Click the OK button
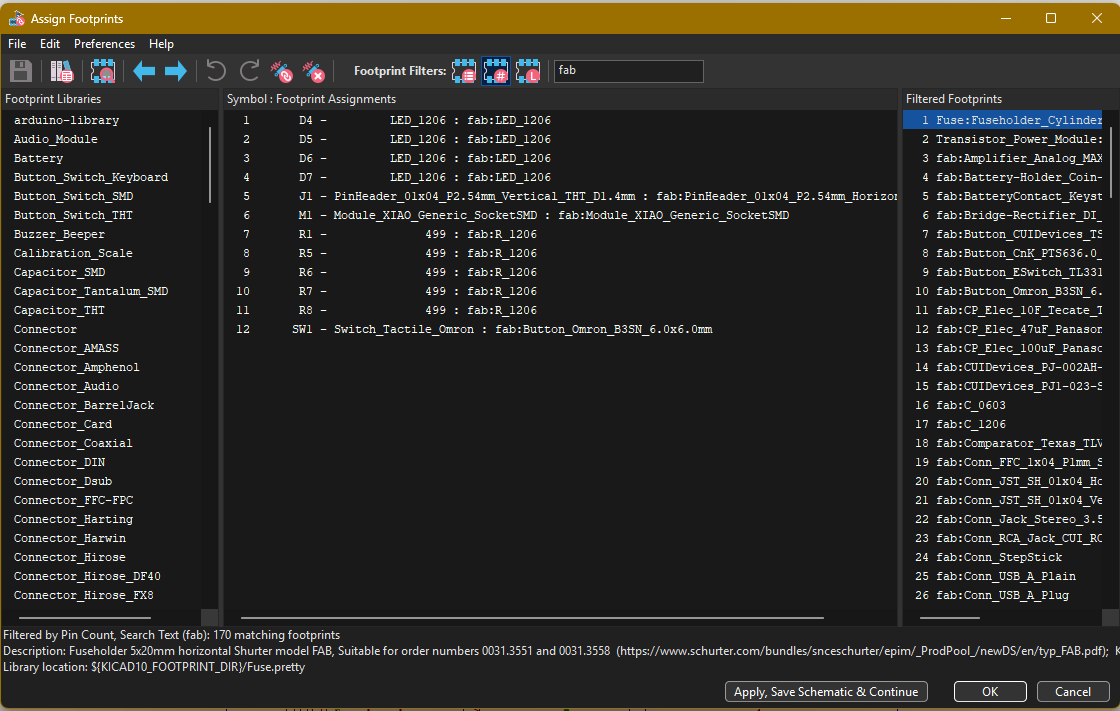 click(x=990, y=692)
